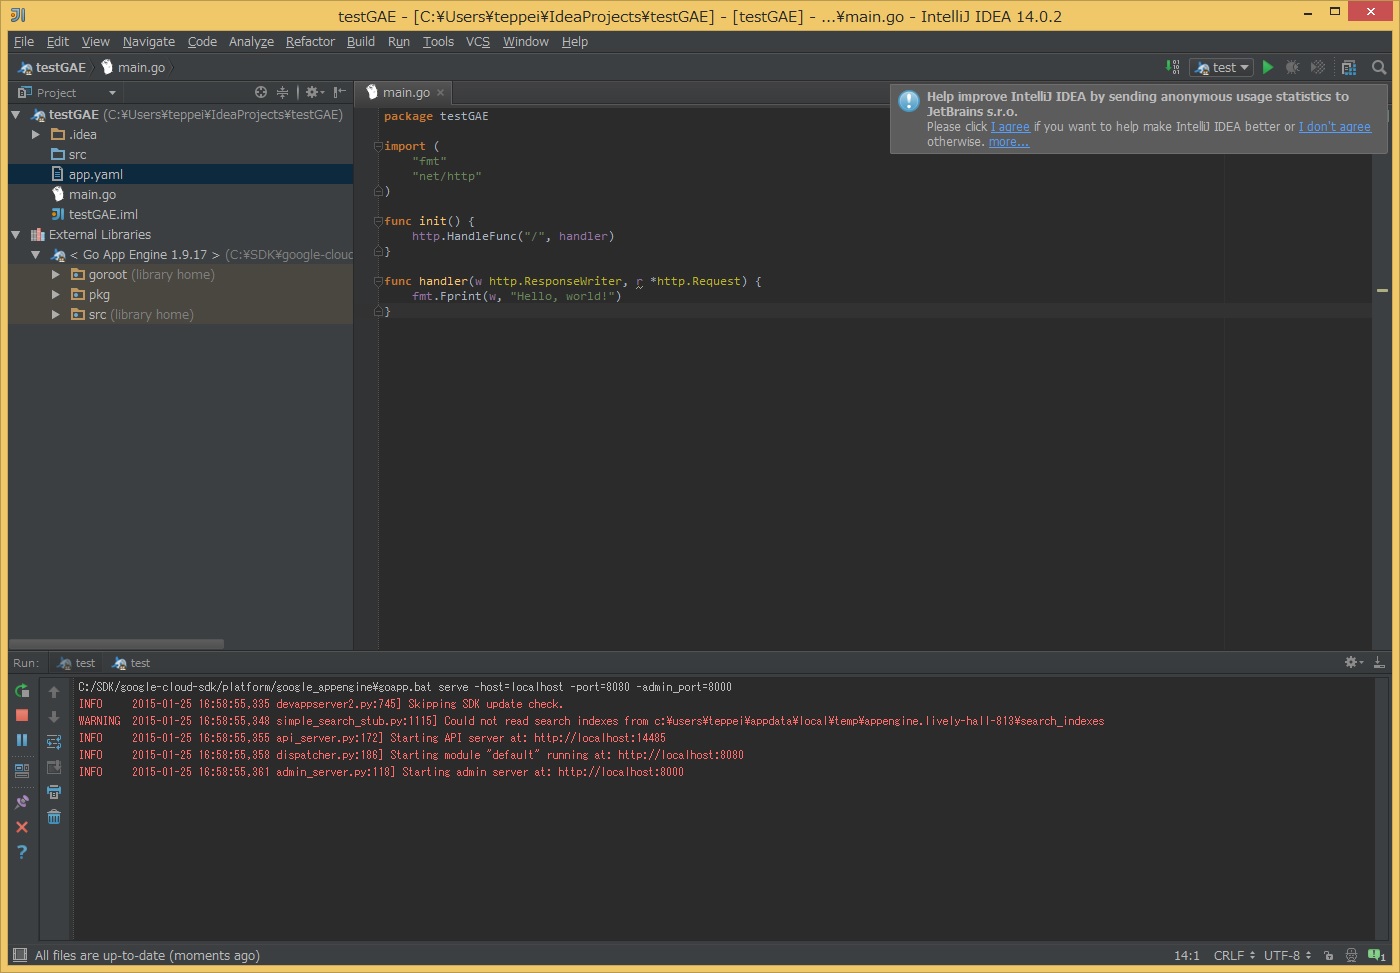Hide the Run tool window
This screenshot has height=973, width=1400.
coord(1379,662)
